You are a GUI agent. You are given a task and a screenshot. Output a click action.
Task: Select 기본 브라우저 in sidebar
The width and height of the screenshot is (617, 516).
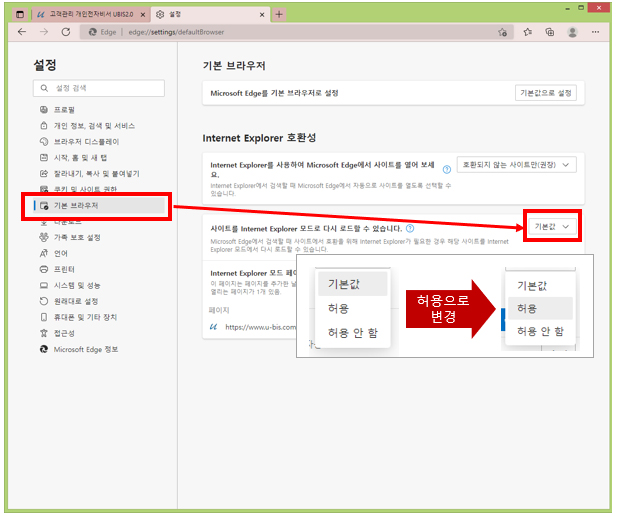pyautogui.click(x=99, y=205)
